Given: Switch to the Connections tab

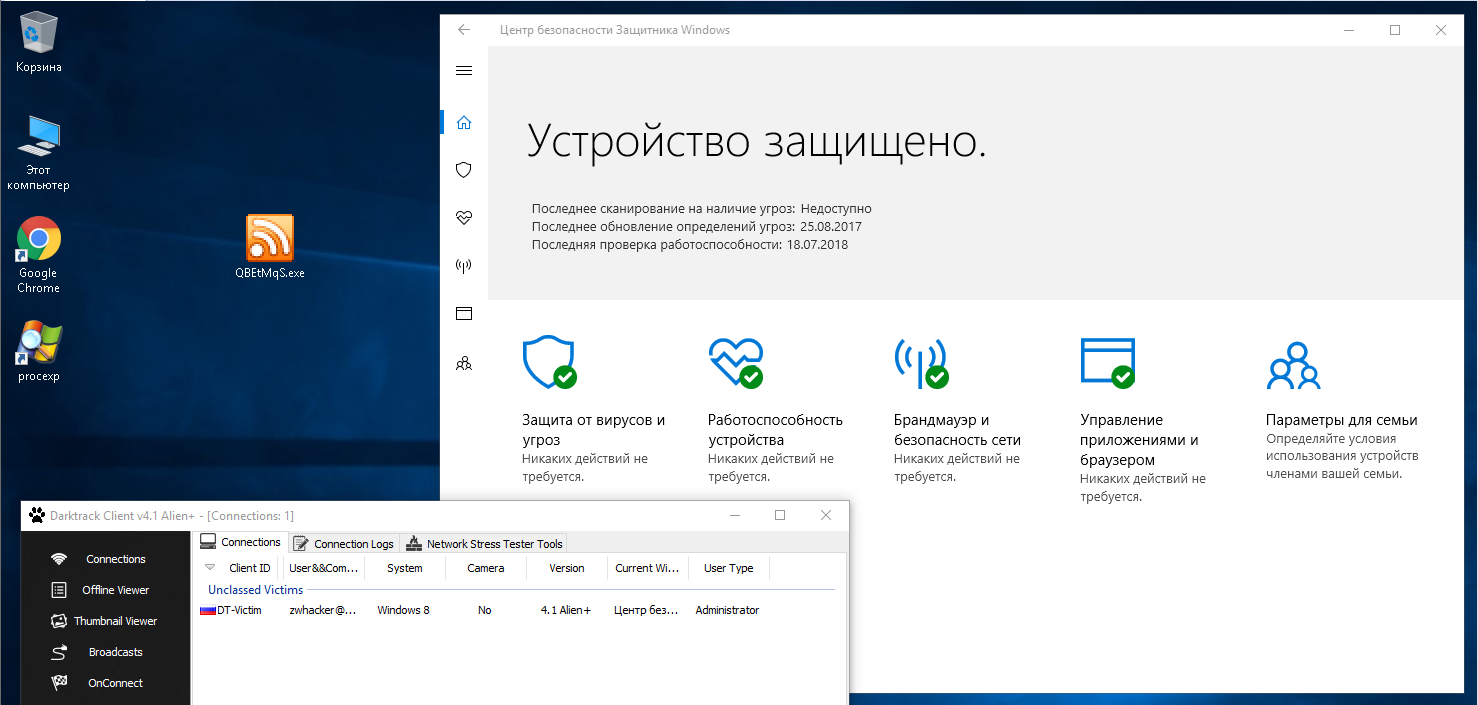Looking at the screenshot, I should pos(241,542).
